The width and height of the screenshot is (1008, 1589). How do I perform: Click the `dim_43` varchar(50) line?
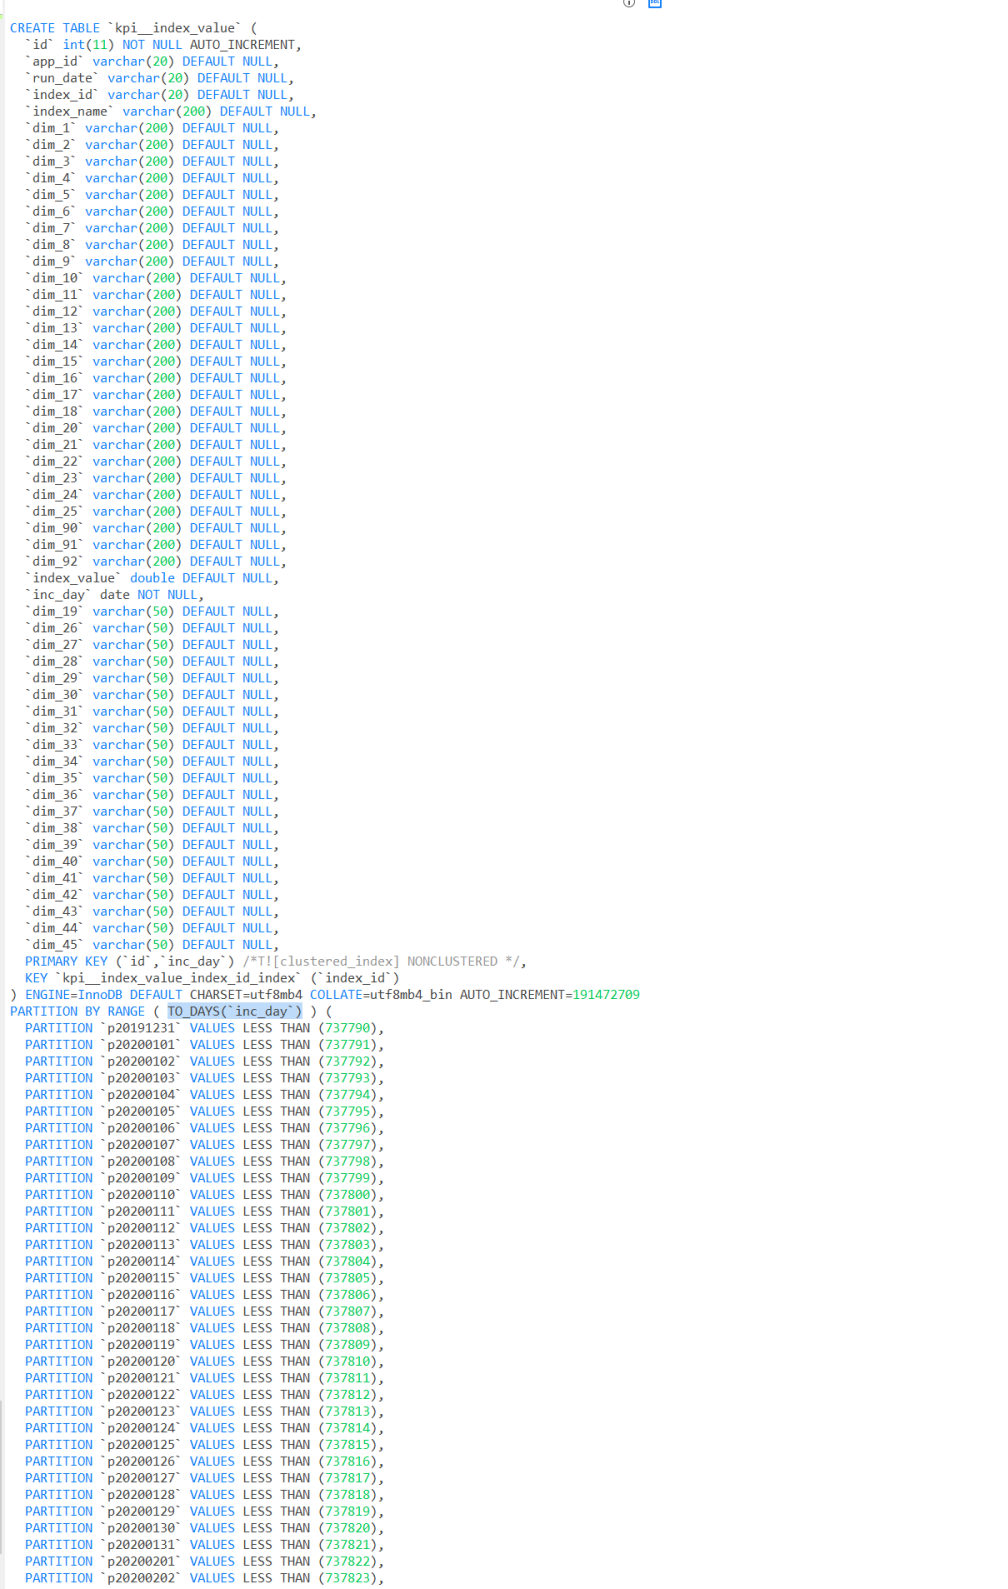pos(152,912)
